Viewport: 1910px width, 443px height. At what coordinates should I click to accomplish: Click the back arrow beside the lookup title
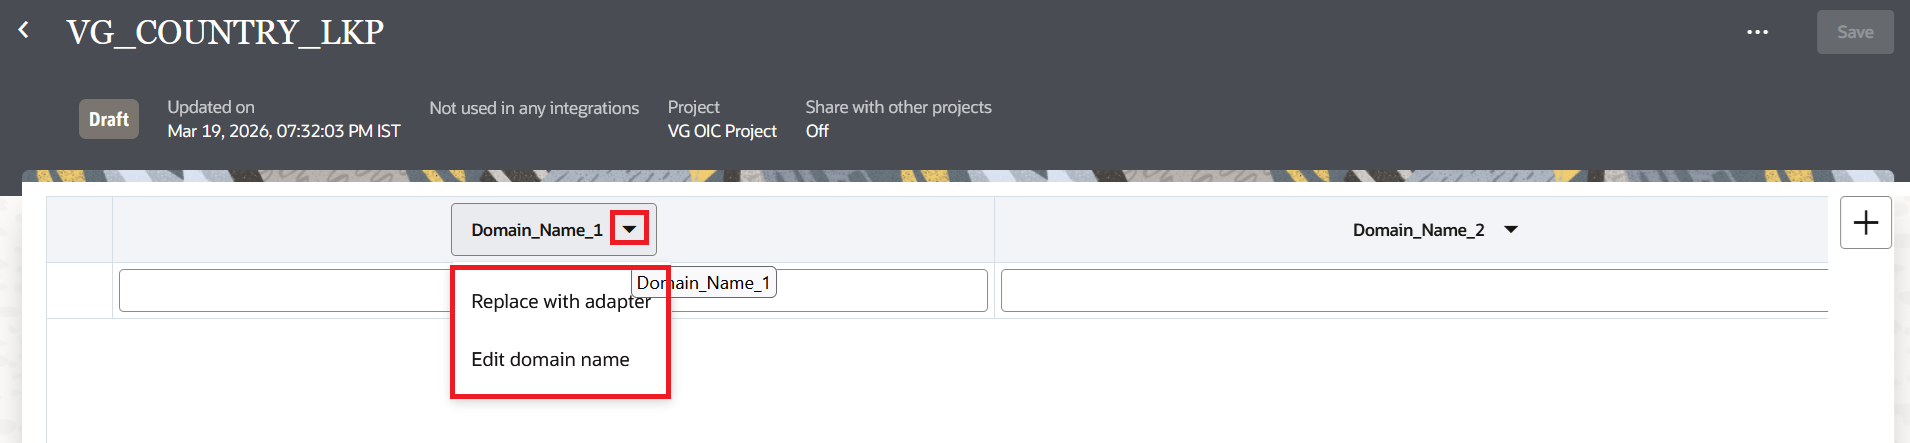coord(24,31)
